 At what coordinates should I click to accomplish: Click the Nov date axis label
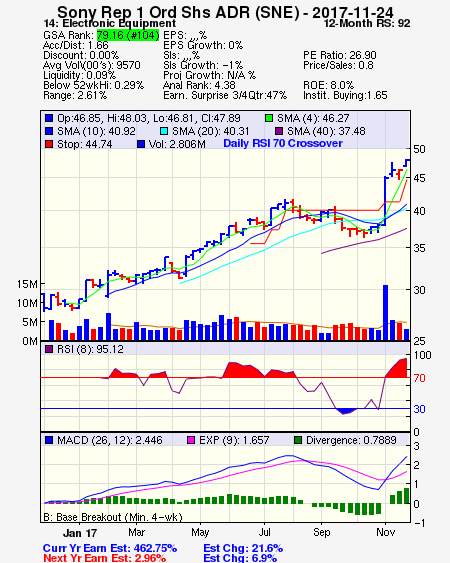[x=385, y=532]
